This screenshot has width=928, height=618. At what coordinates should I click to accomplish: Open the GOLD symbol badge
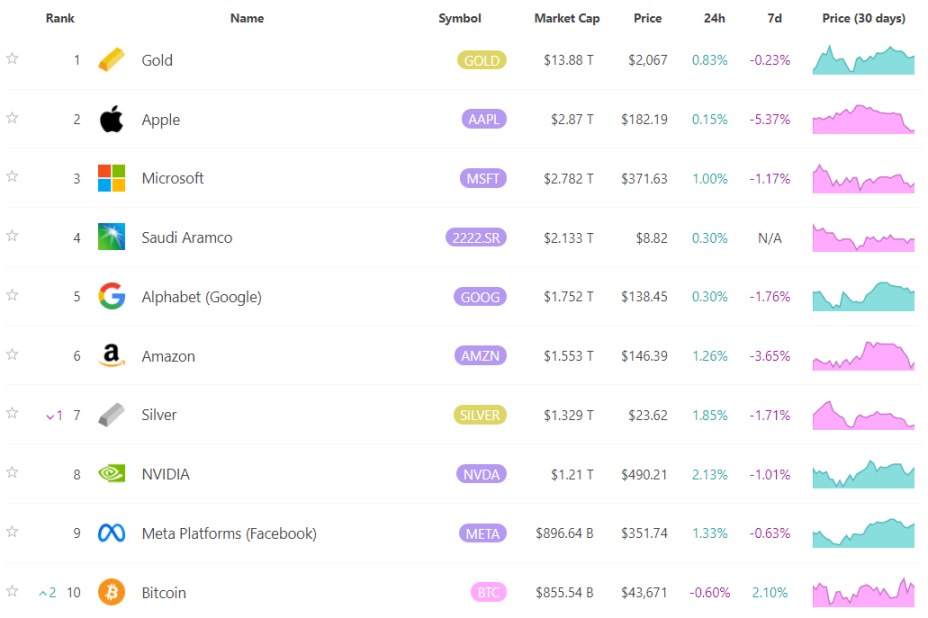[482, 60]
